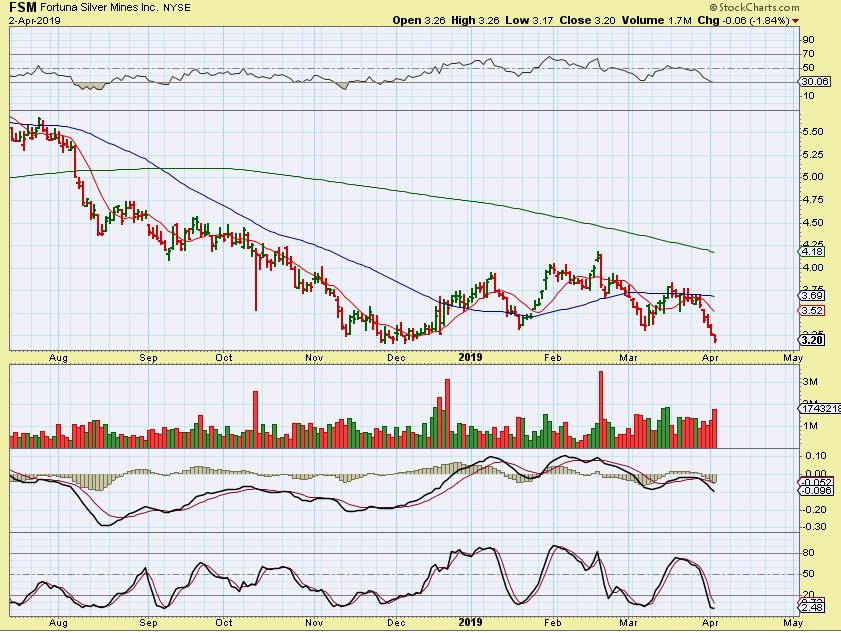This screenshot has height=633, width=841.
Task: Click the May label under the price panel
Action: coord(793,358)
